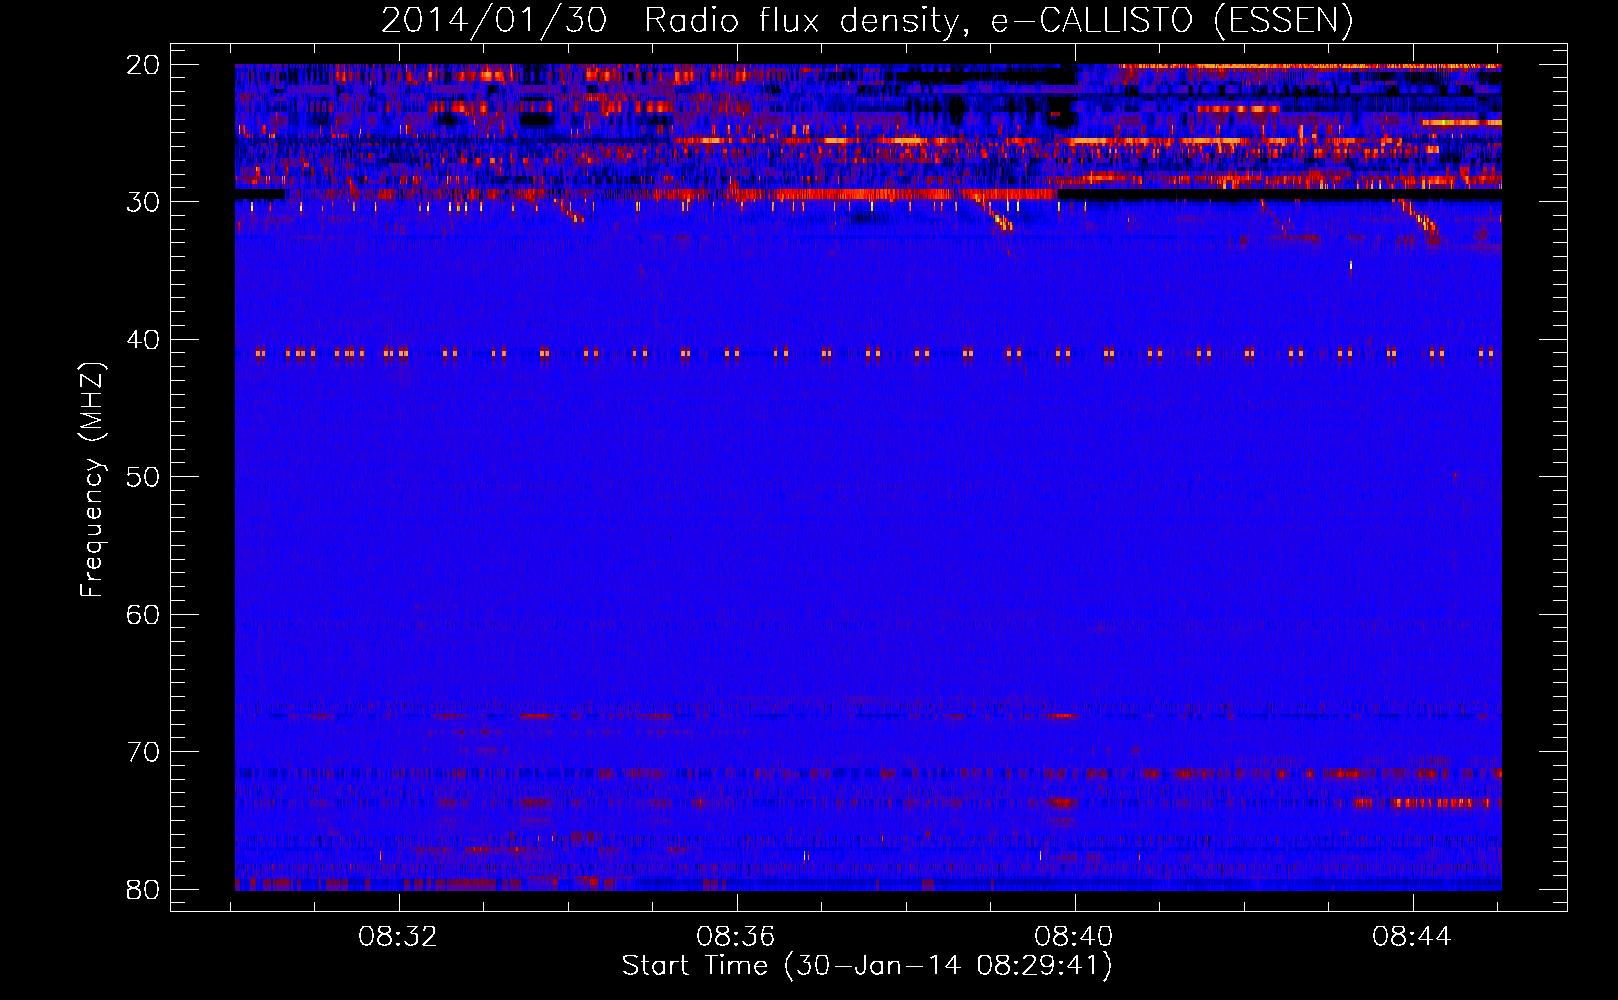Click the 40 frequency tick label

tap(144, 340)
